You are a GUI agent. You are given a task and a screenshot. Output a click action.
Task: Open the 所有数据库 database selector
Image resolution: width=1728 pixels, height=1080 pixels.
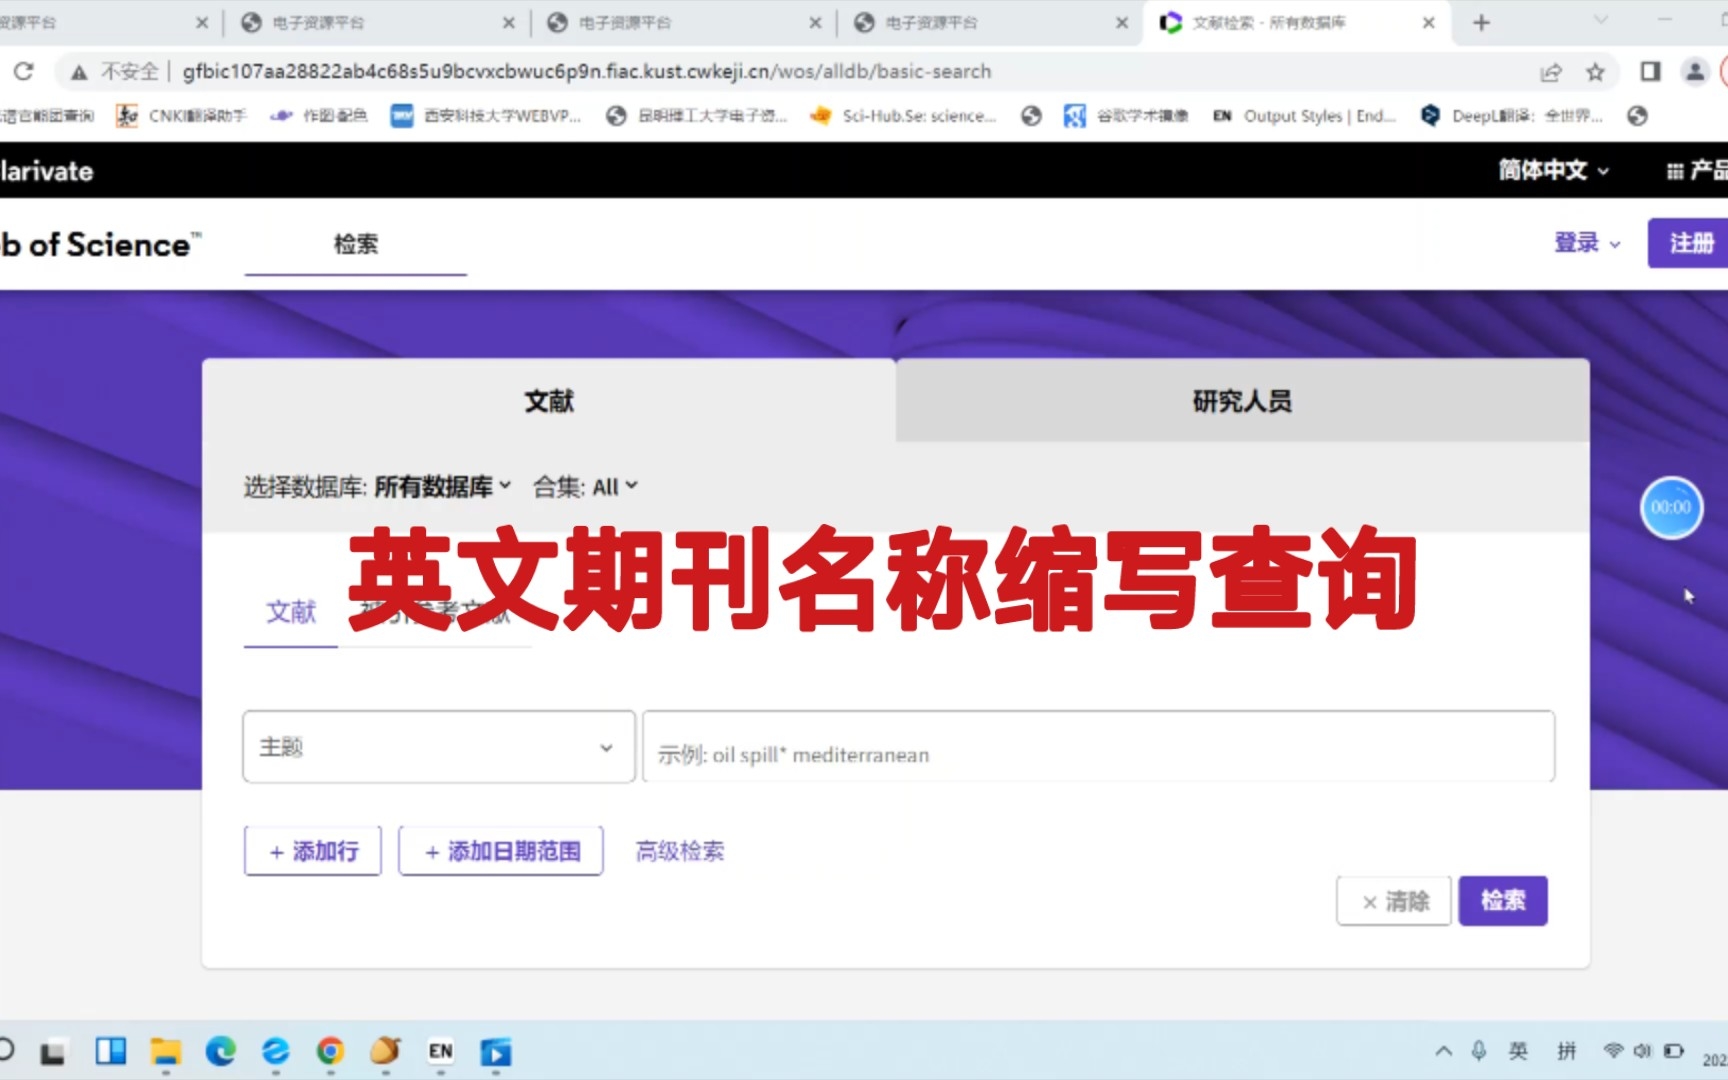443,487
